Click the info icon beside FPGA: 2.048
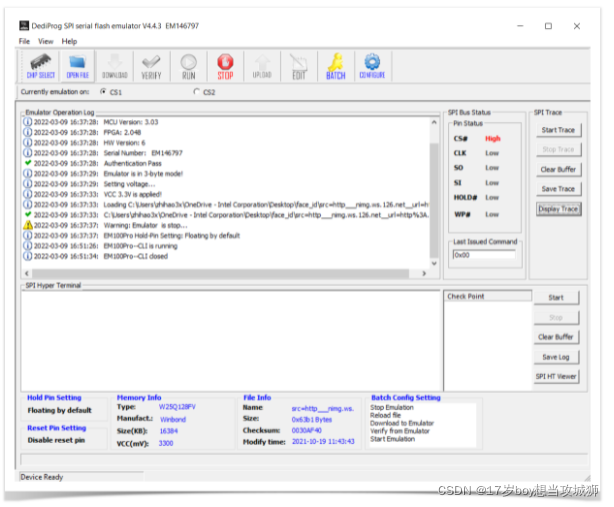The height and width of the screenshot is (507, 614). coord(27,132)
